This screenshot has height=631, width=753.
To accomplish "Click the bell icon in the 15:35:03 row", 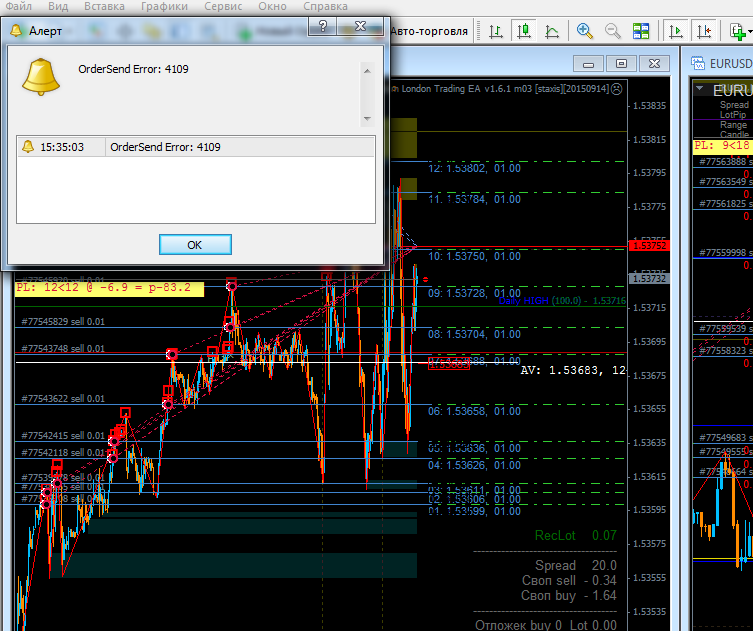I will (x=28, y=146).
